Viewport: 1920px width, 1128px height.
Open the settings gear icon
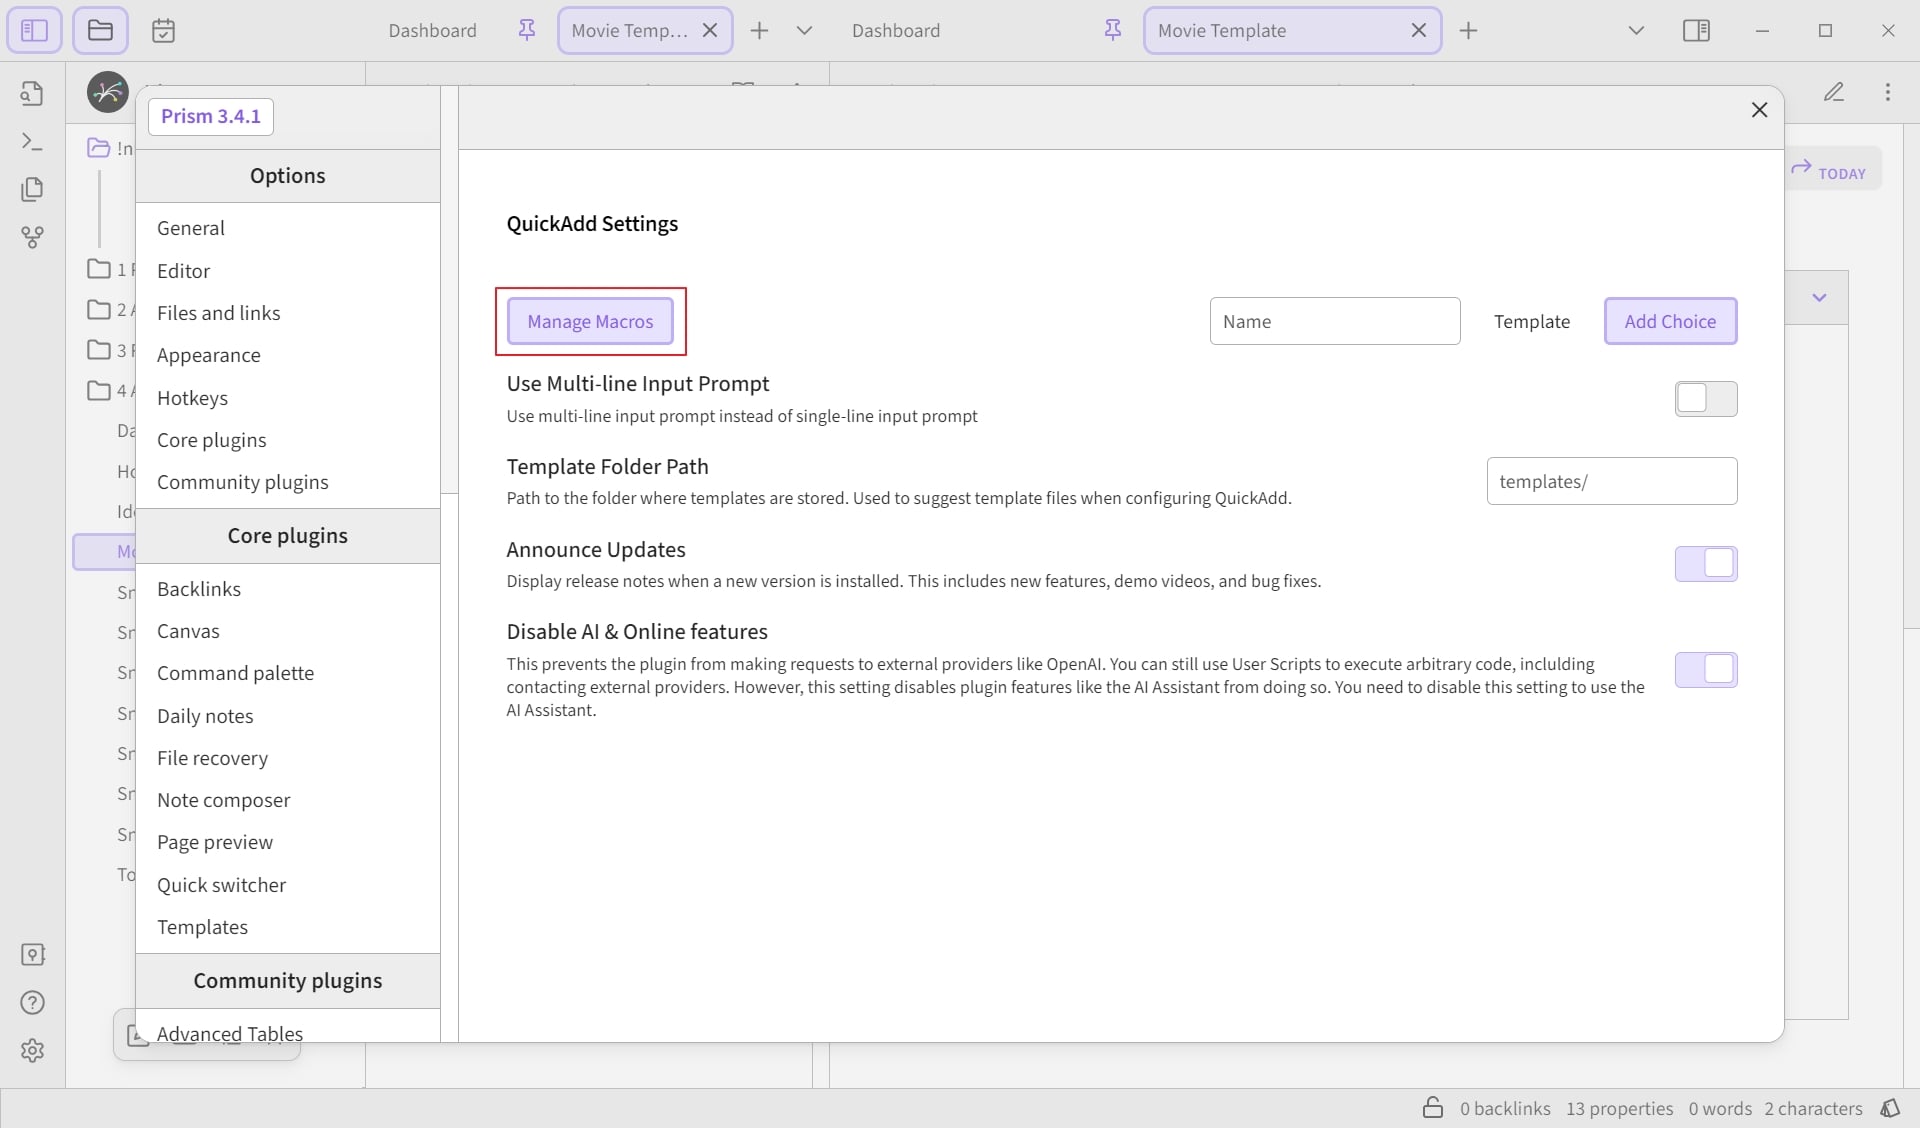(x=32, y=1051)
